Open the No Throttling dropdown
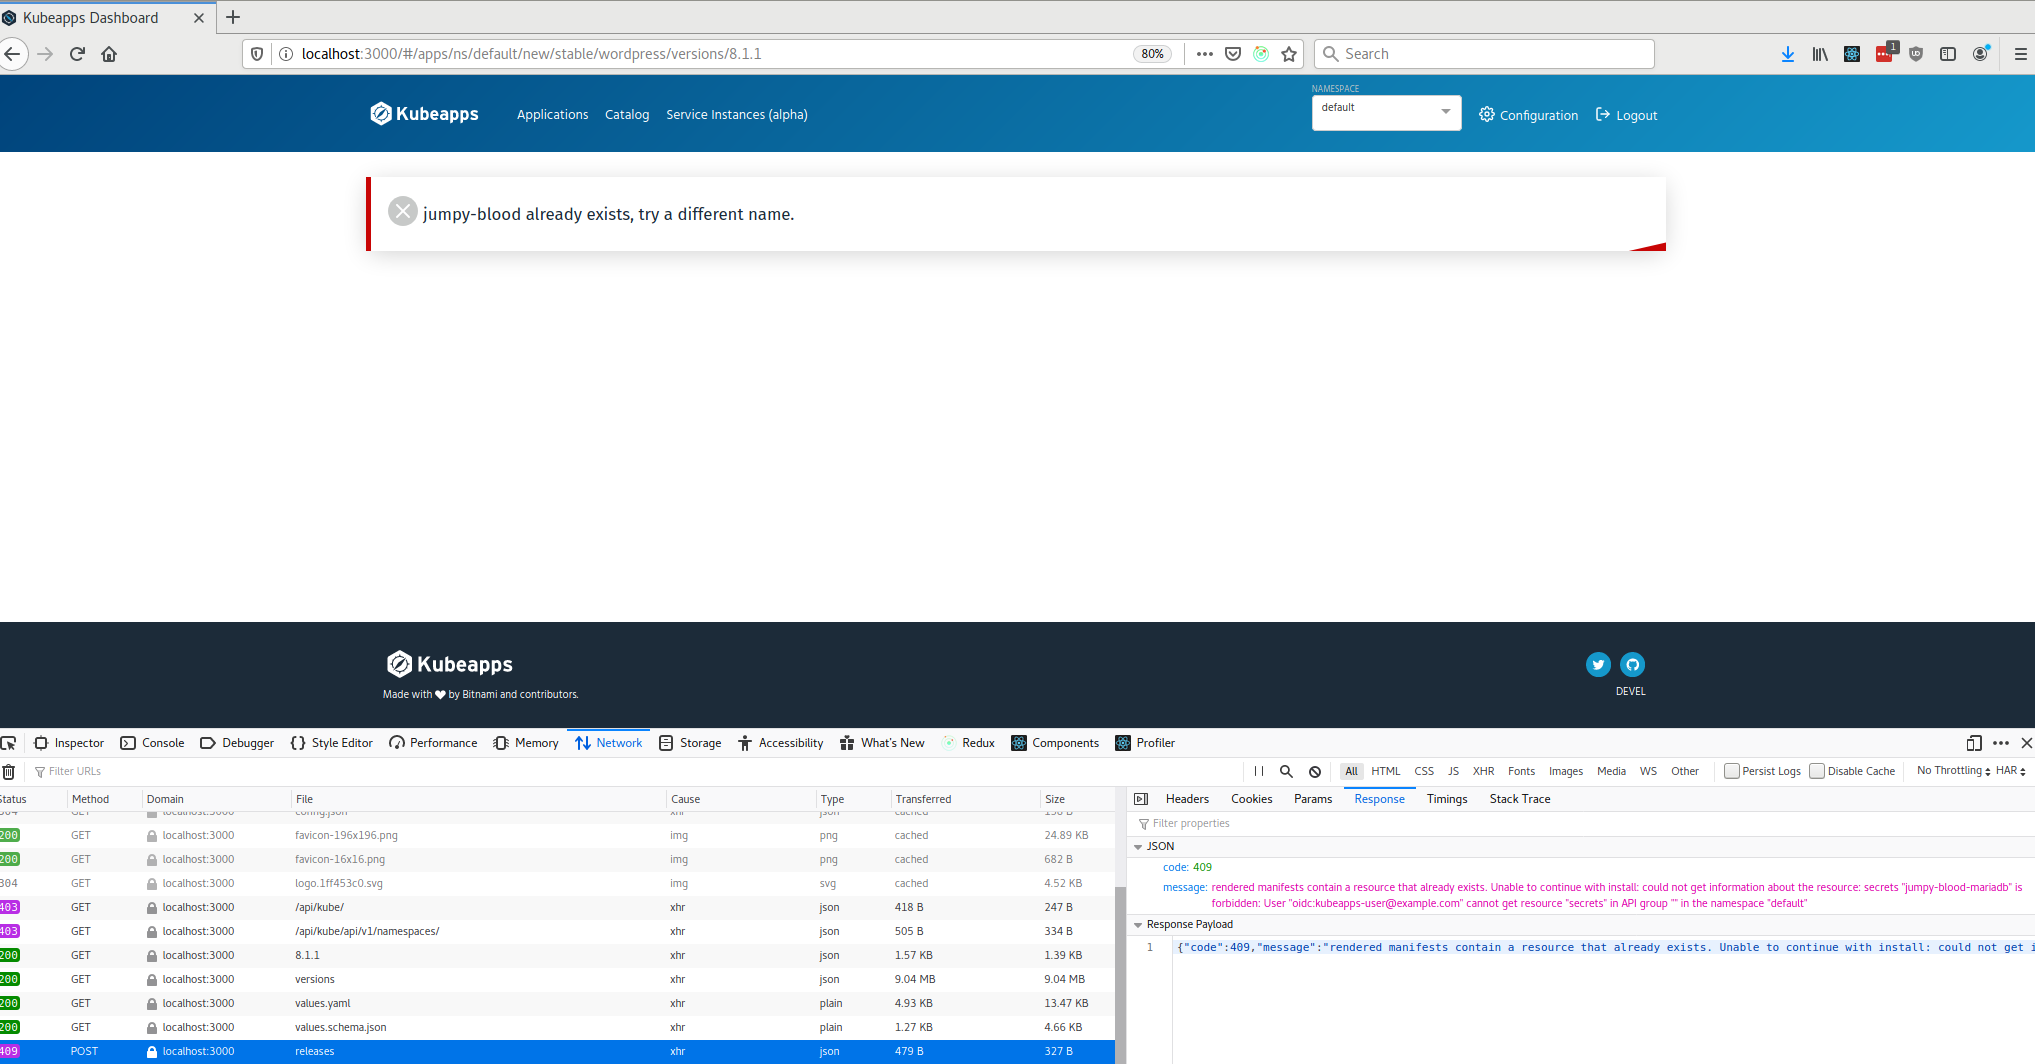Viewport: 2035px width, 1064px height. (x=1951, y=771)
